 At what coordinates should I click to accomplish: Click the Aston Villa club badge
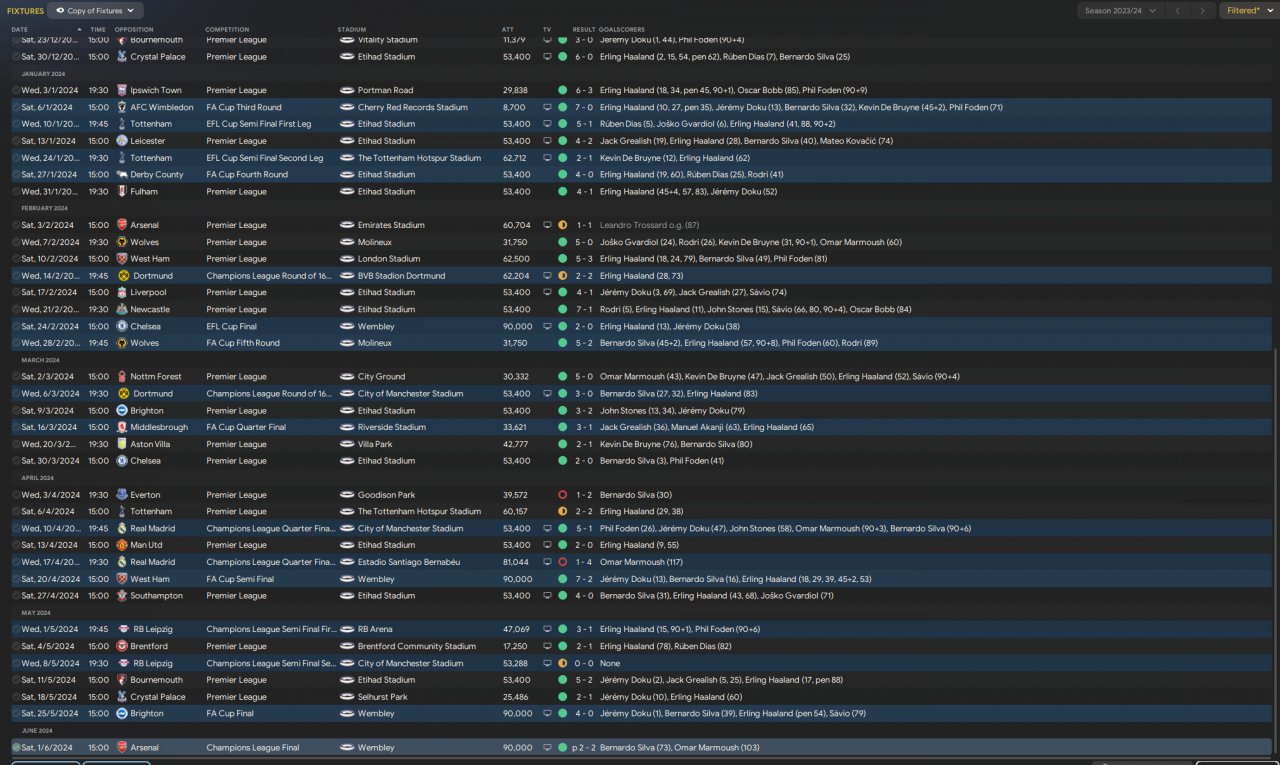click(x=122, y=444)
